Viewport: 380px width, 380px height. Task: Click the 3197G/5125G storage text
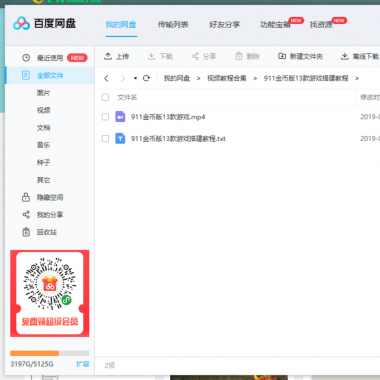32,364
